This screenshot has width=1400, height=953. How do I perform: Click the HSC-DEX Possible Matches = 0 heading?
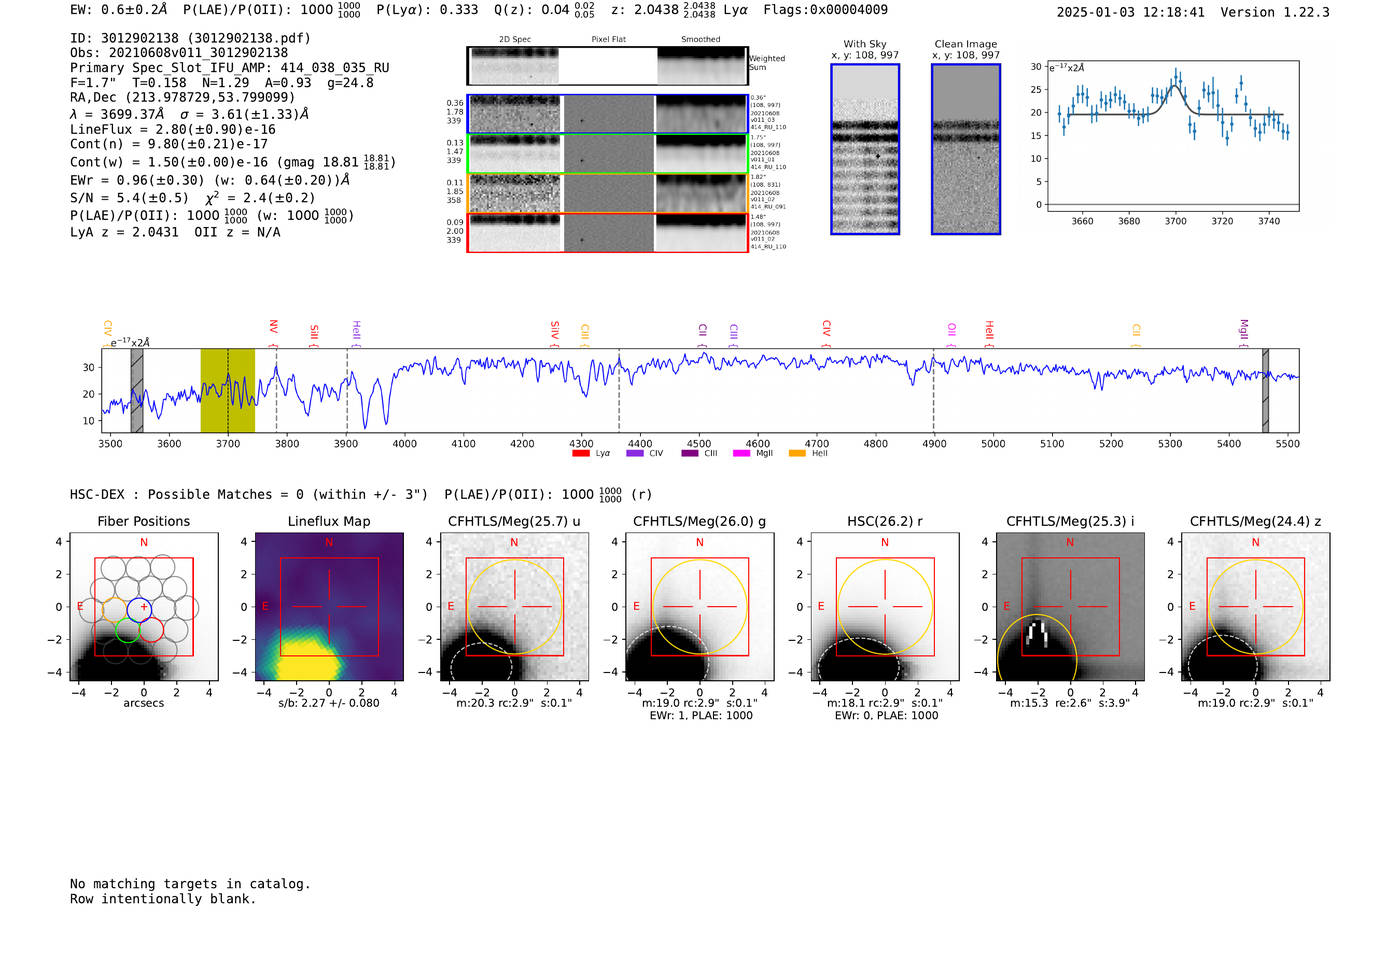(249, 495)
